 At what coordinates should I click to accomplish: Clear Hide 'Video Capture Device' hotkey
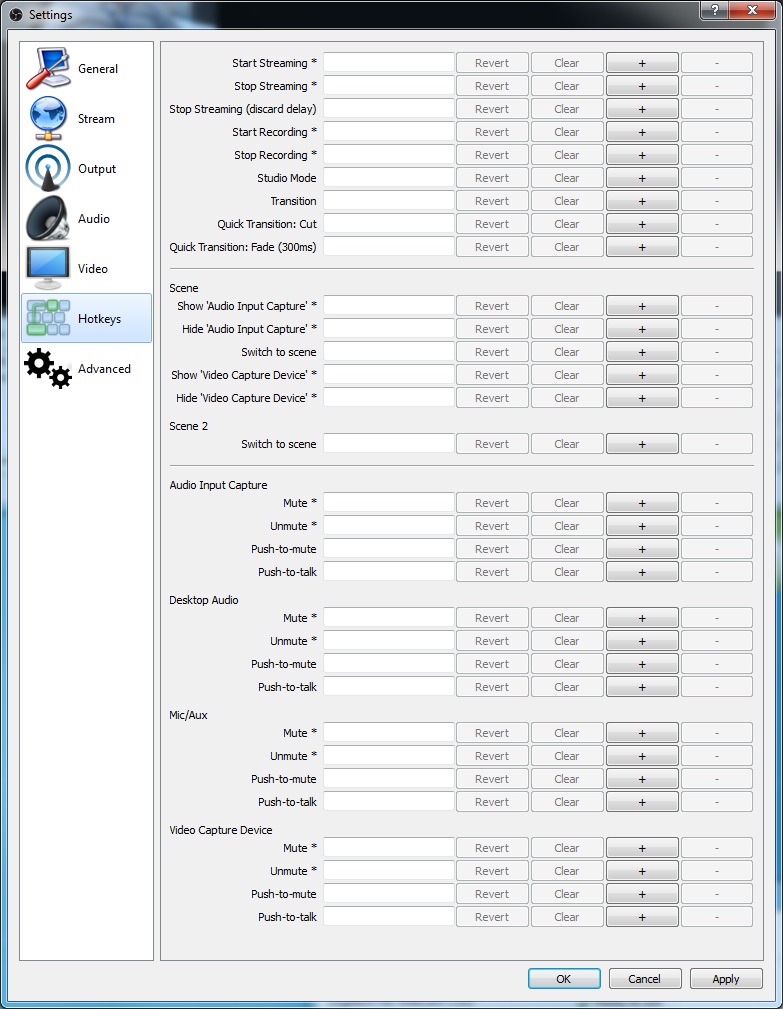[567, 398]
